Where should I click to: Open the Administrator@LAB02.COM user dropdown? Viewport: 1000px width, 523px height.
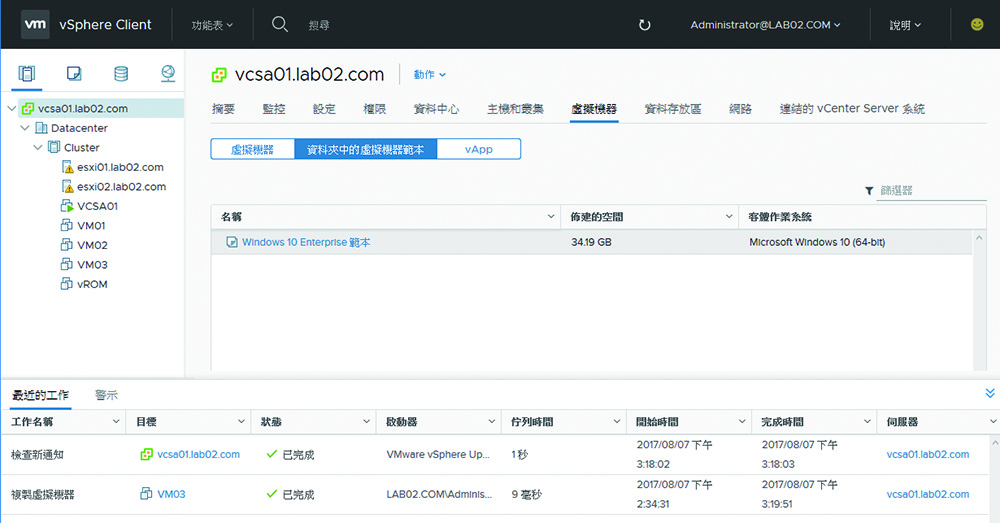tap(765, 25)
